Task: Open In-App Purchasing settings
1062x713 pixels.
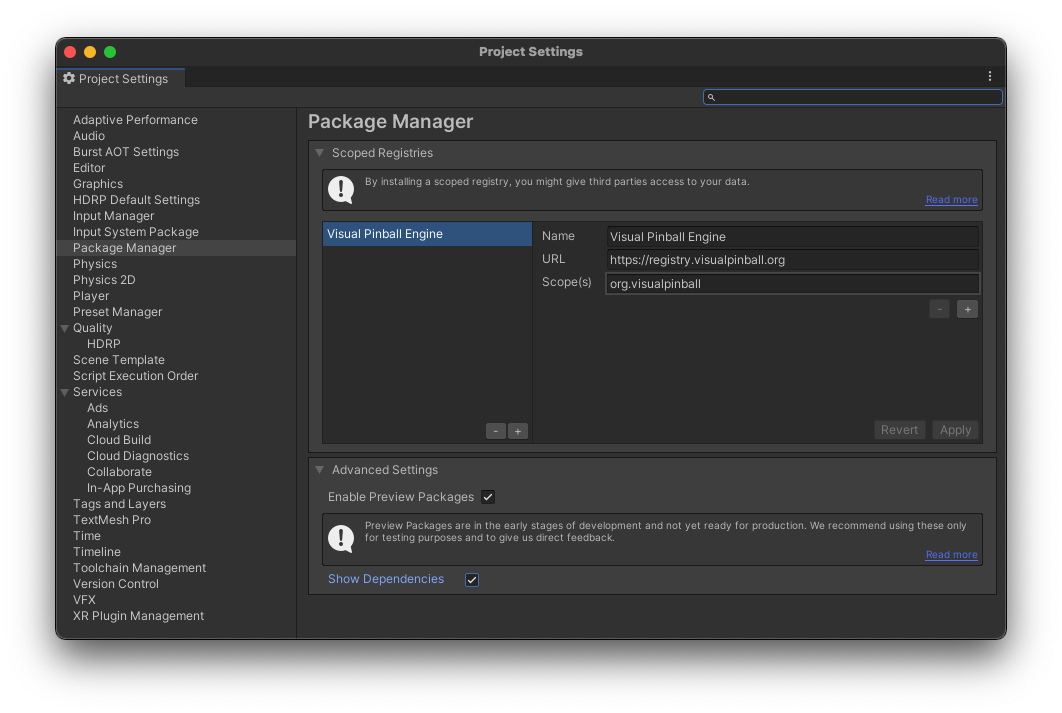Action: [x=139, y=488]
